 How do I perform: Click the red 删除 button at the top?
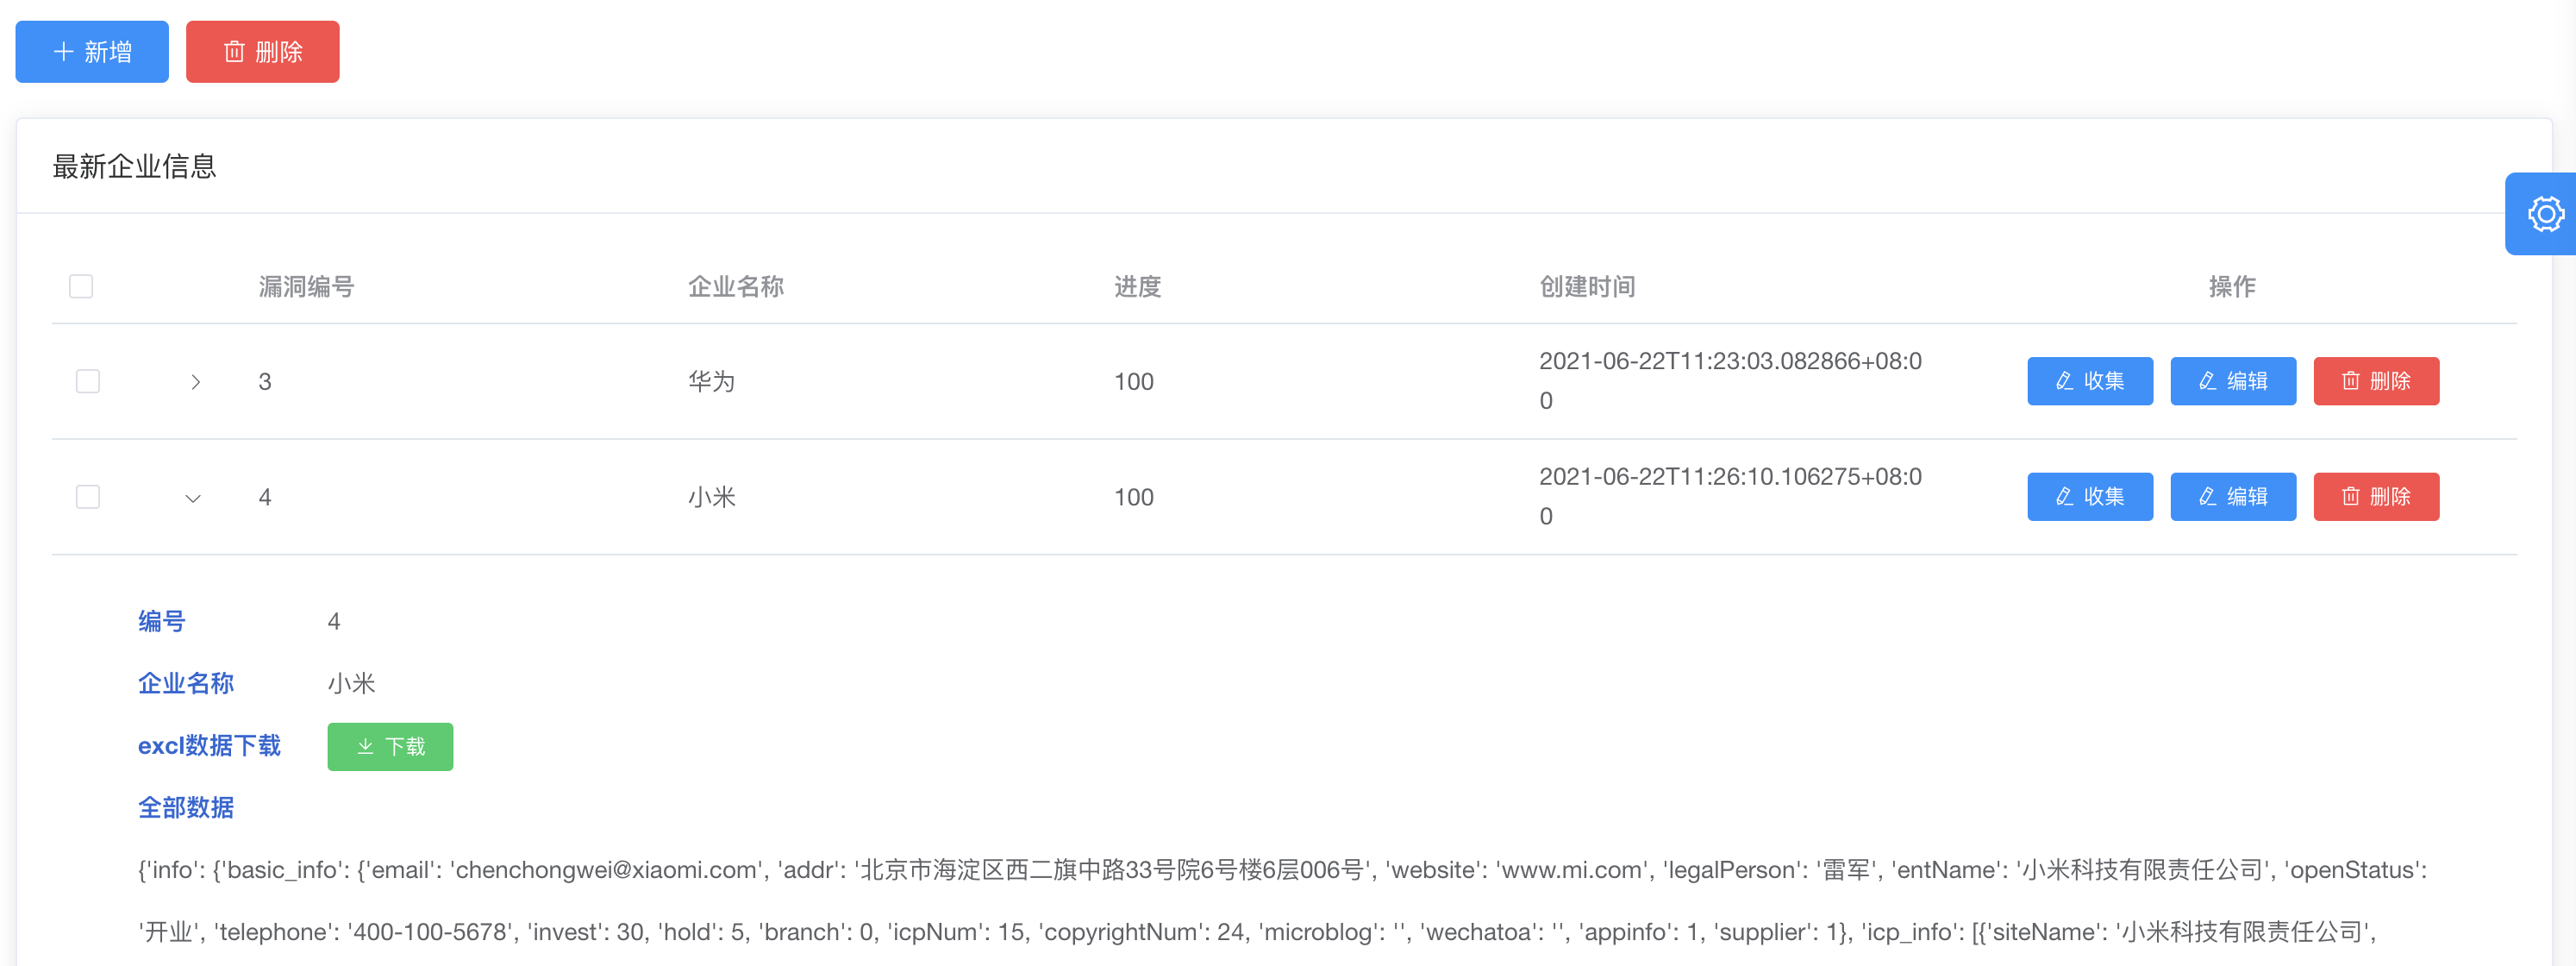[262, 52]
